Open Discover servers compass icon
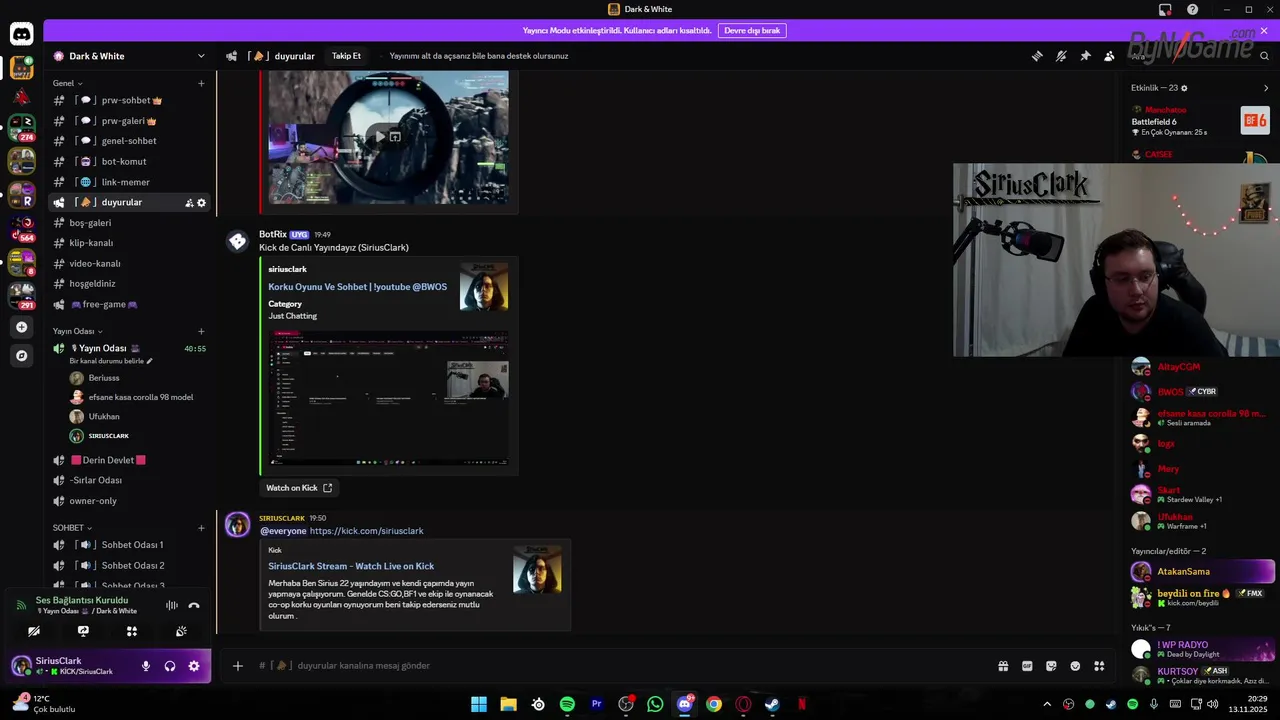1280x720 pixels. tap(21, 355)
